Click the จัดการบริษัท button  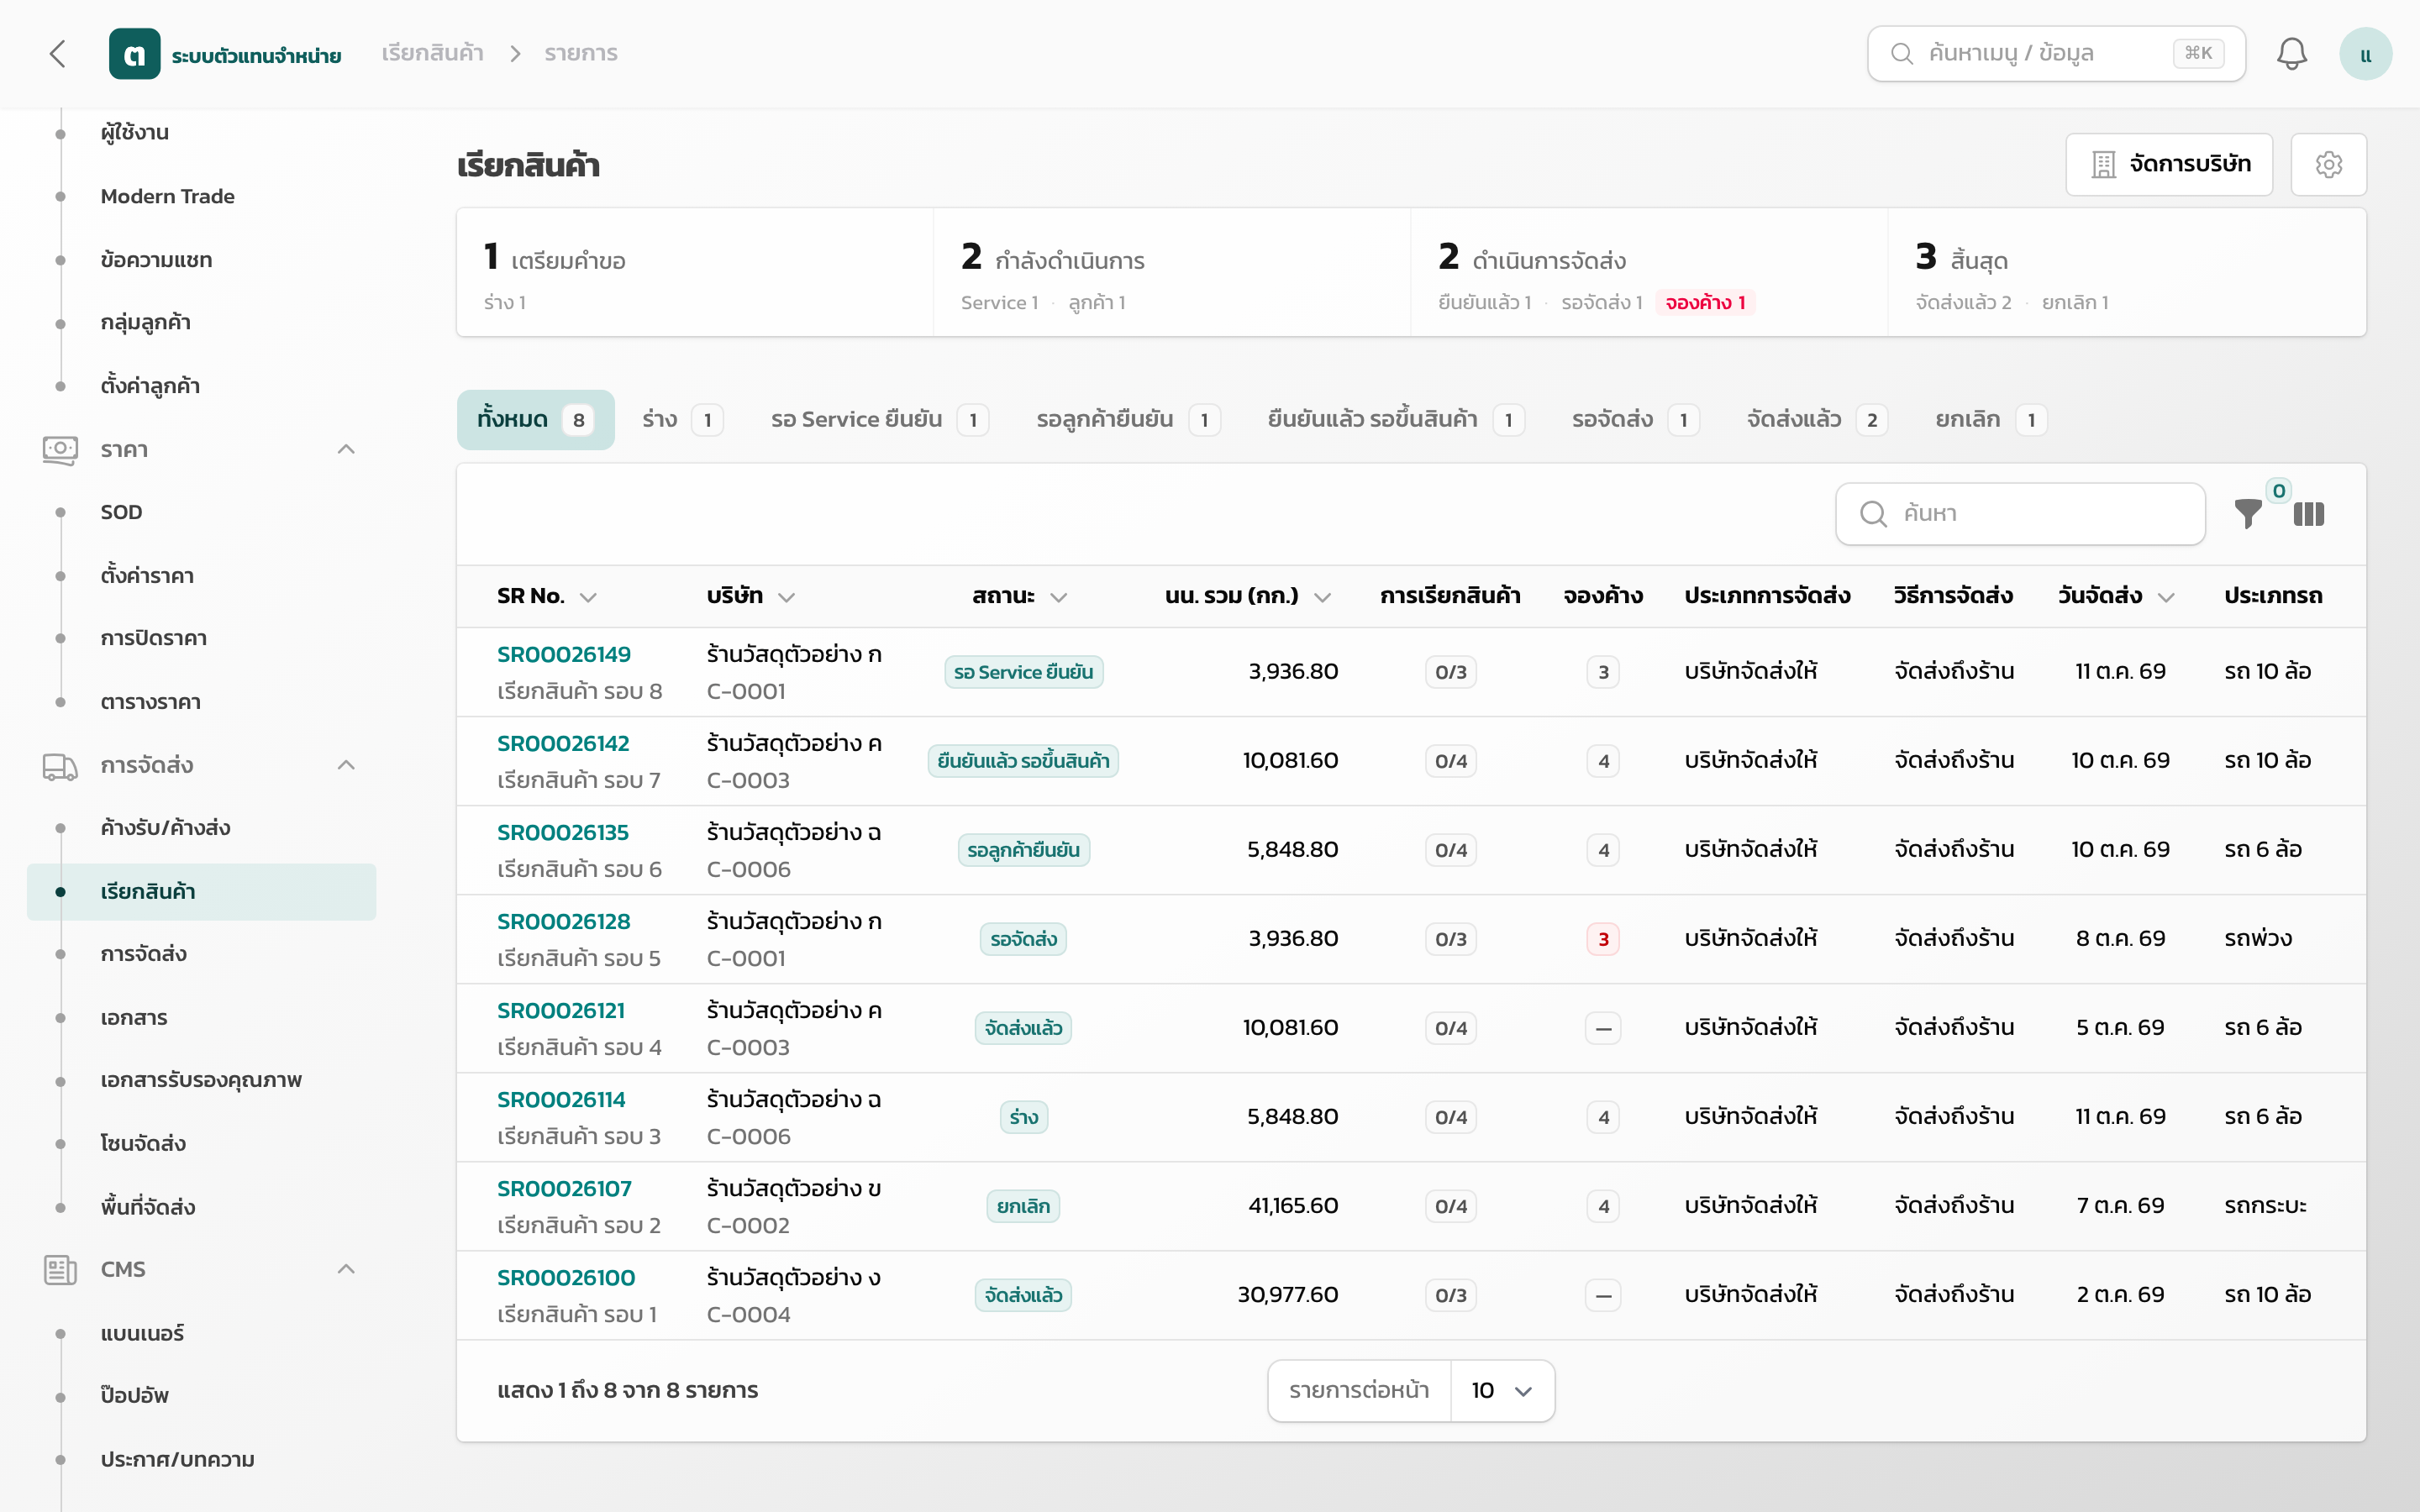coord(2169,164)
